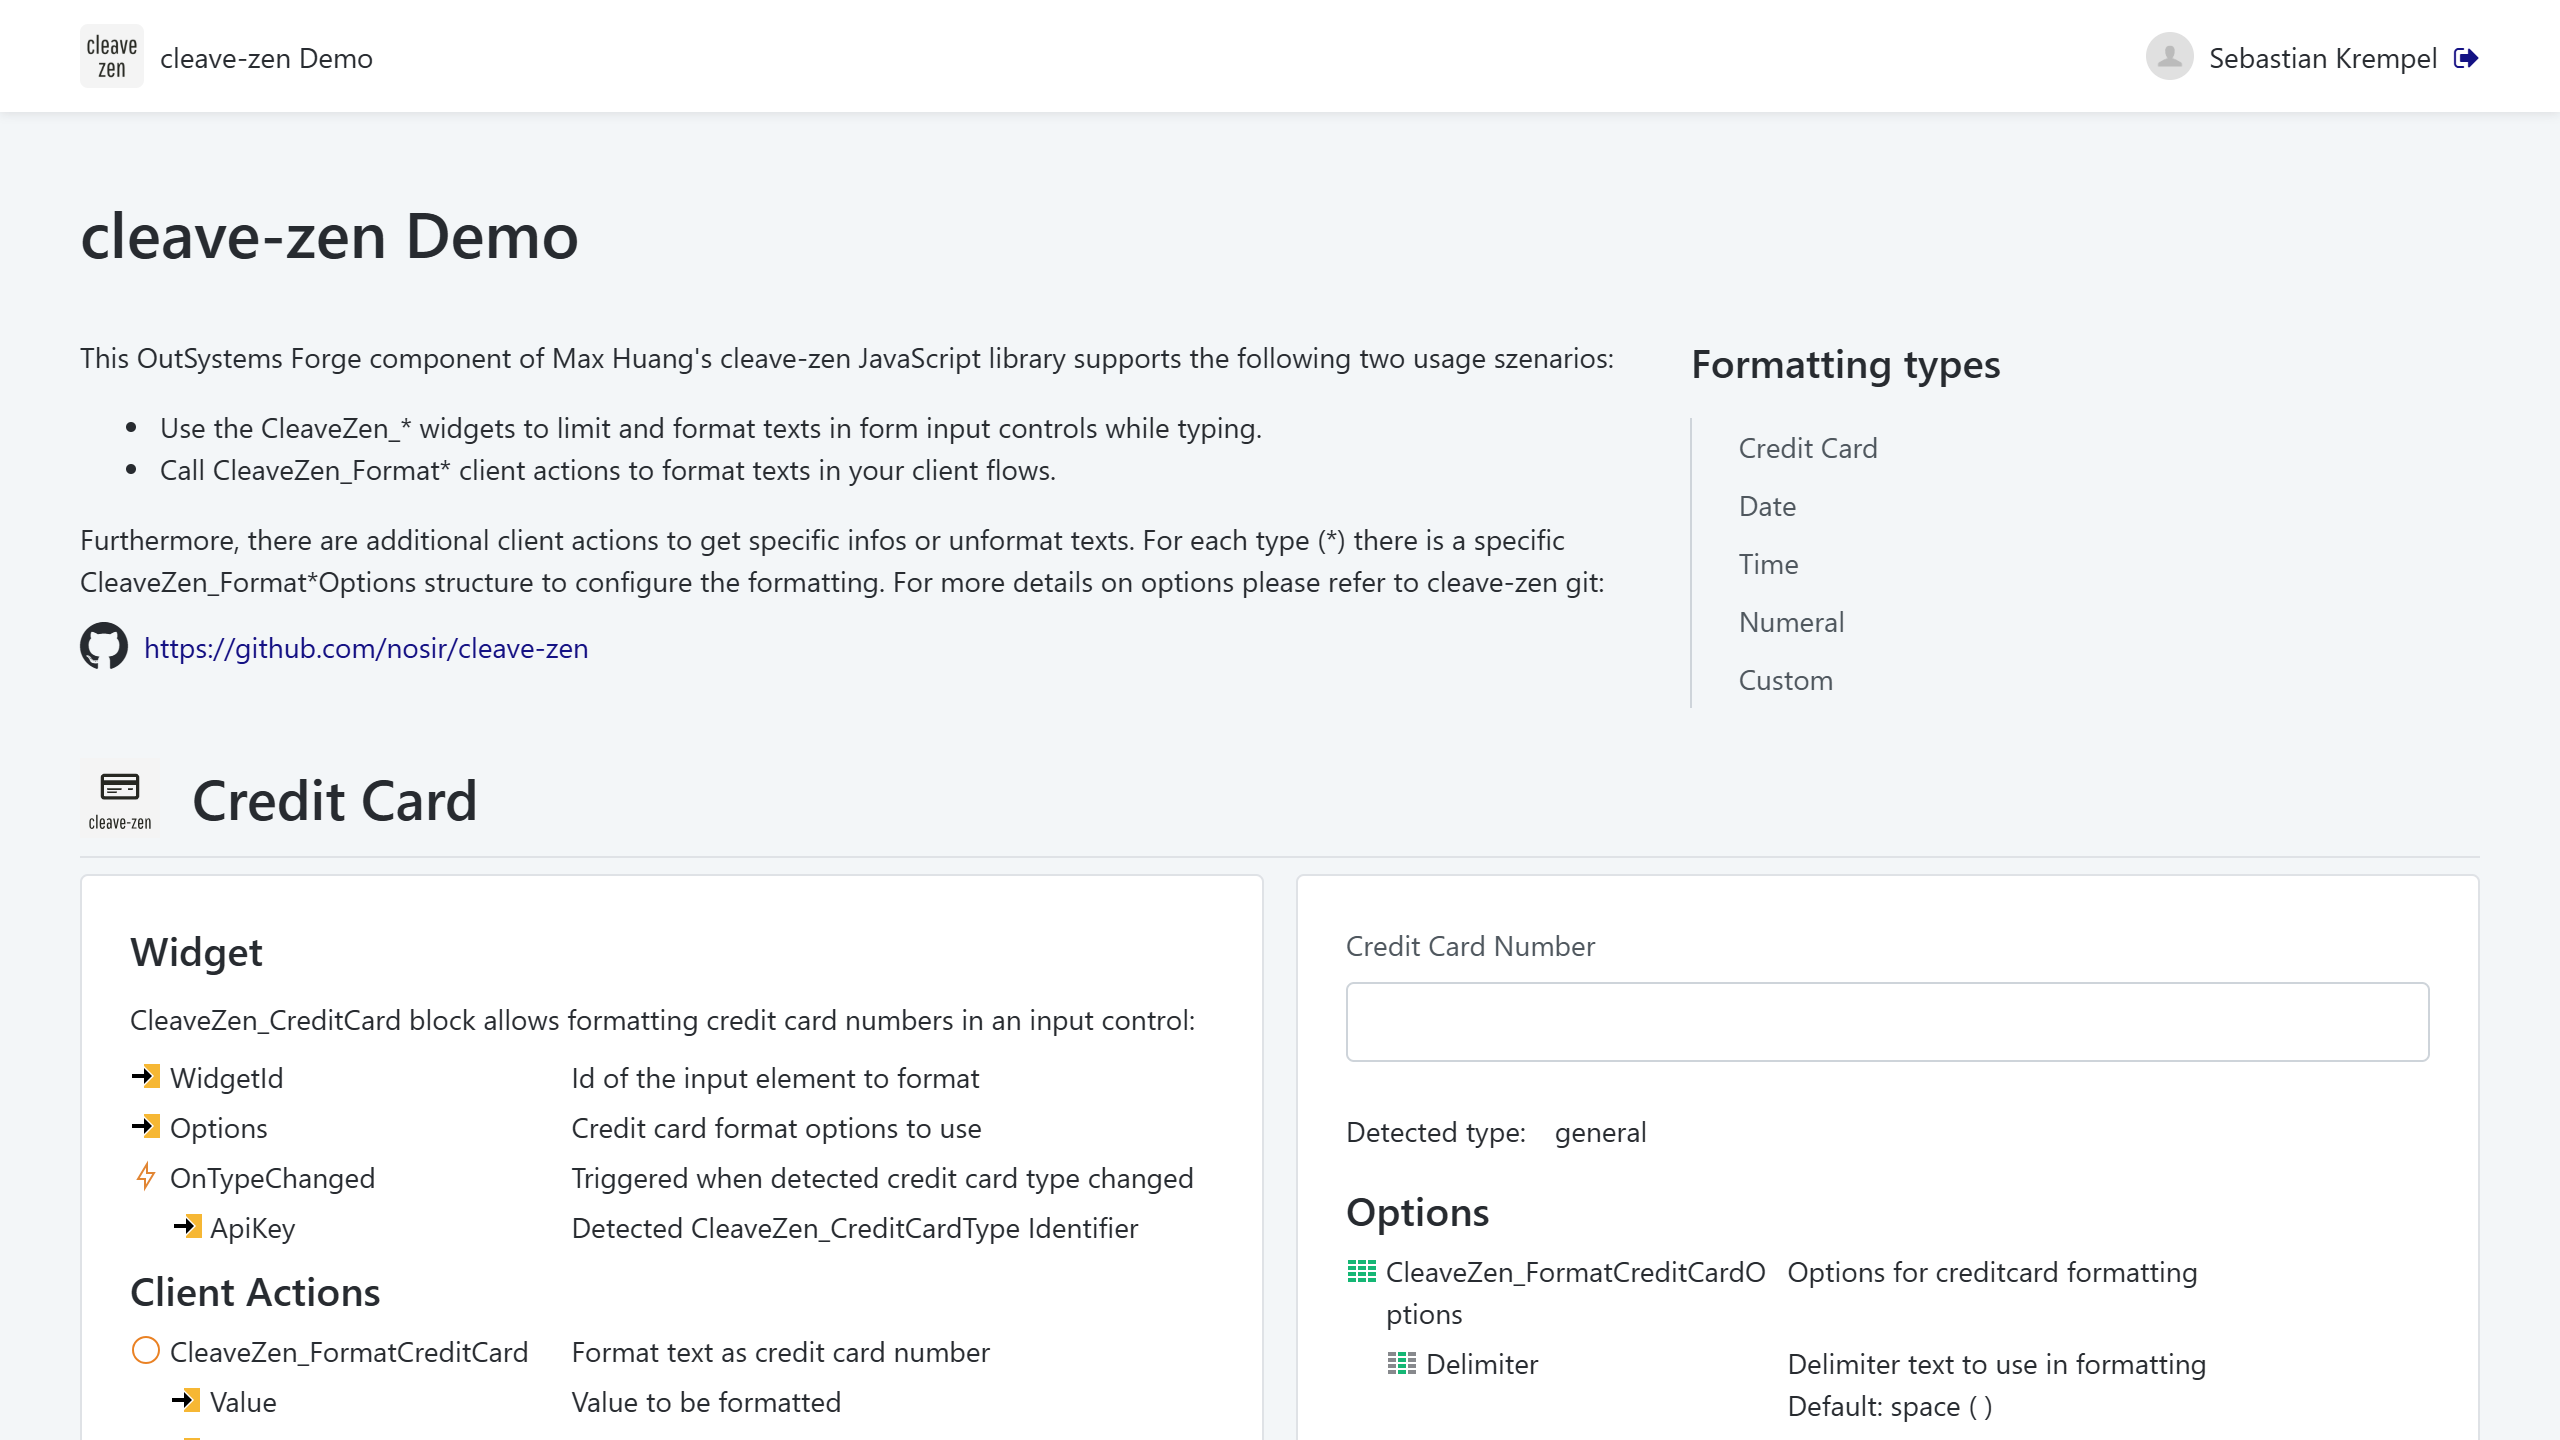Click the Delimiter attribute grid icon
This screenshot has height=1440, width=2560.
click(1401, 1364)
